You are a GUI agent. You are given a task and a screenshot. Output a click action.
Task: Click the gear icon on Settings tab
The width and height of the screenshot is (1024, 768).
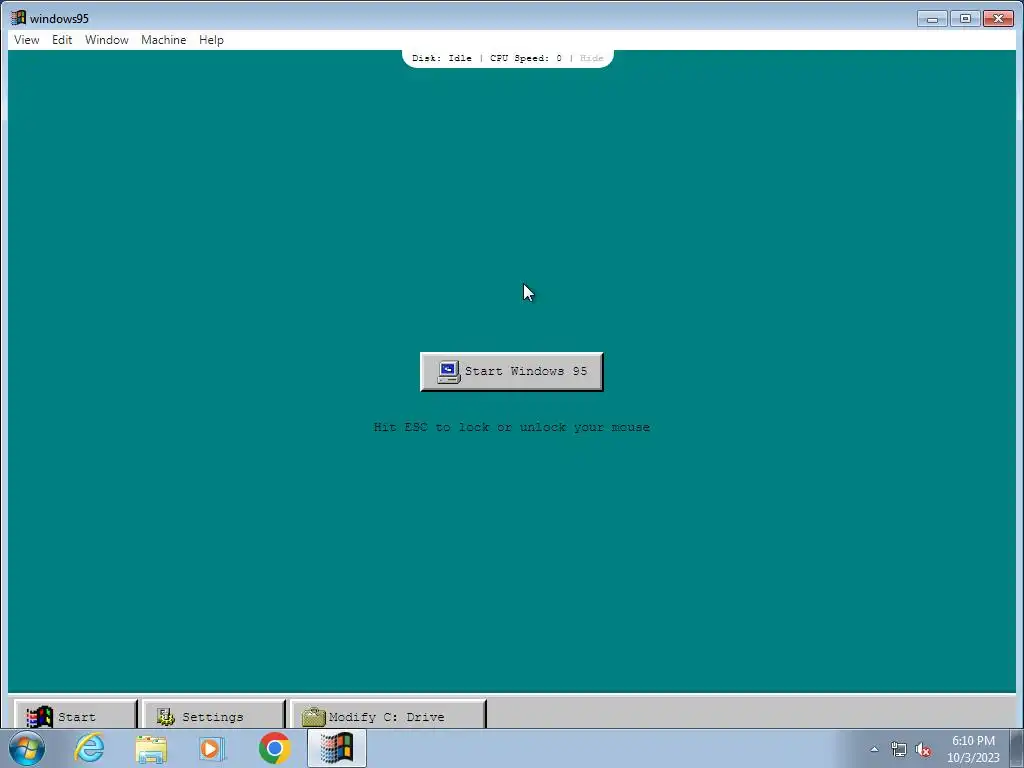(166, 716)
